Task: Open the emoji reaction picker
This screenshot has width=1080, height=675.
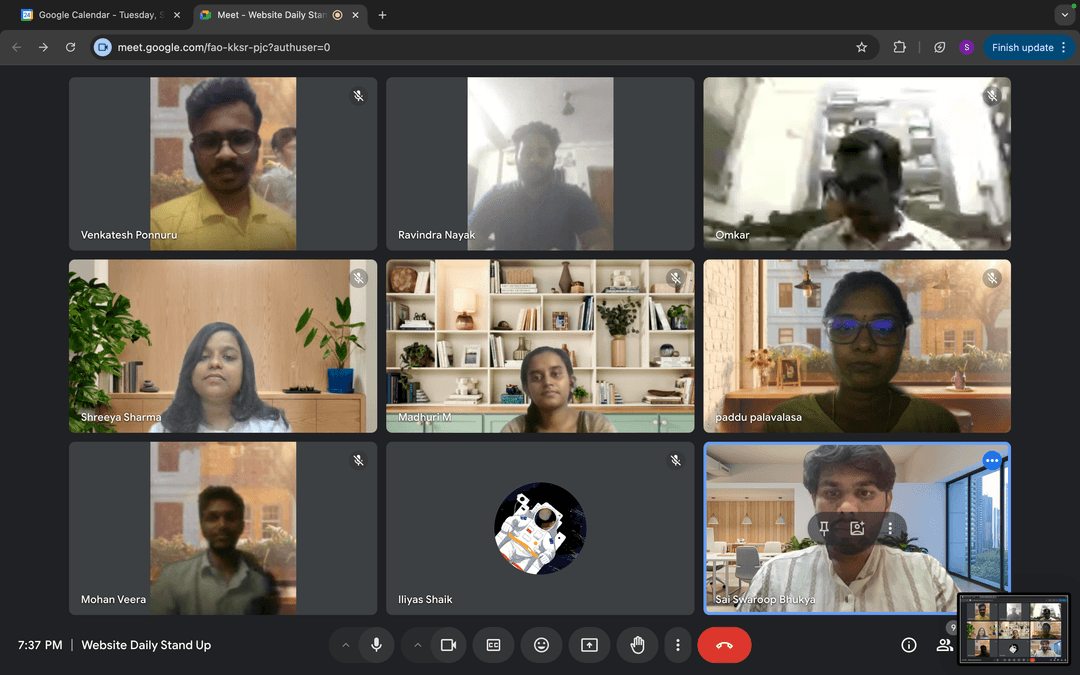Action: pyautogui.click(x=541, y=645)
